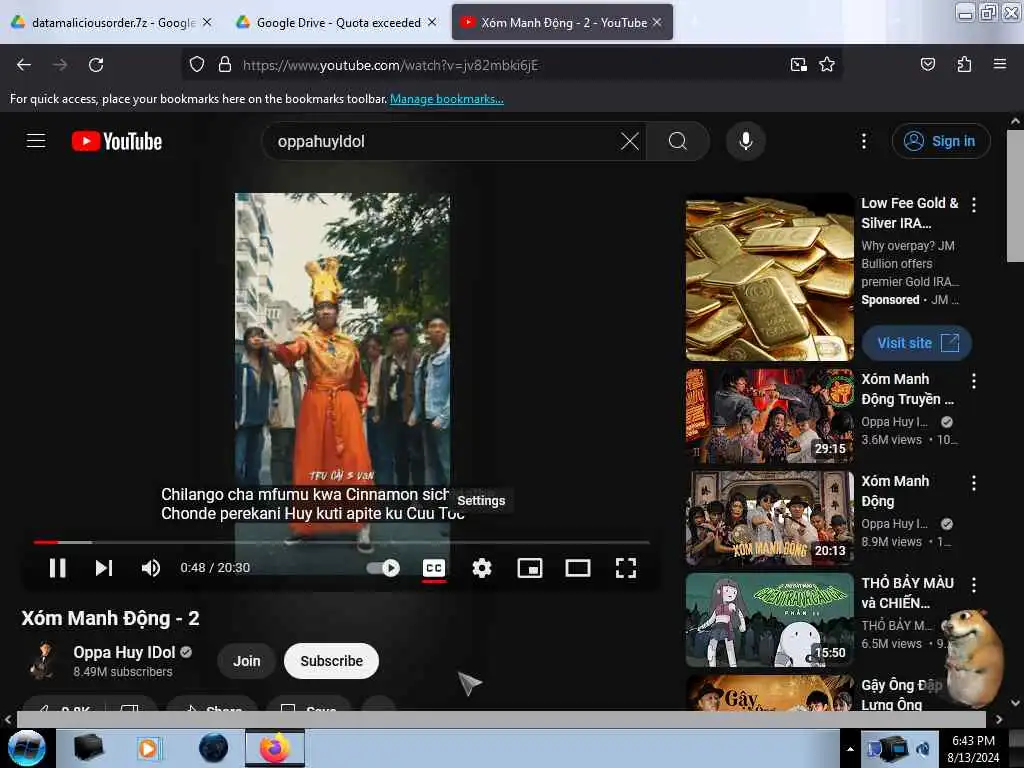Open Manage bookmarks link
Viewport: 1024px width, 768px height.
[447, 99]
